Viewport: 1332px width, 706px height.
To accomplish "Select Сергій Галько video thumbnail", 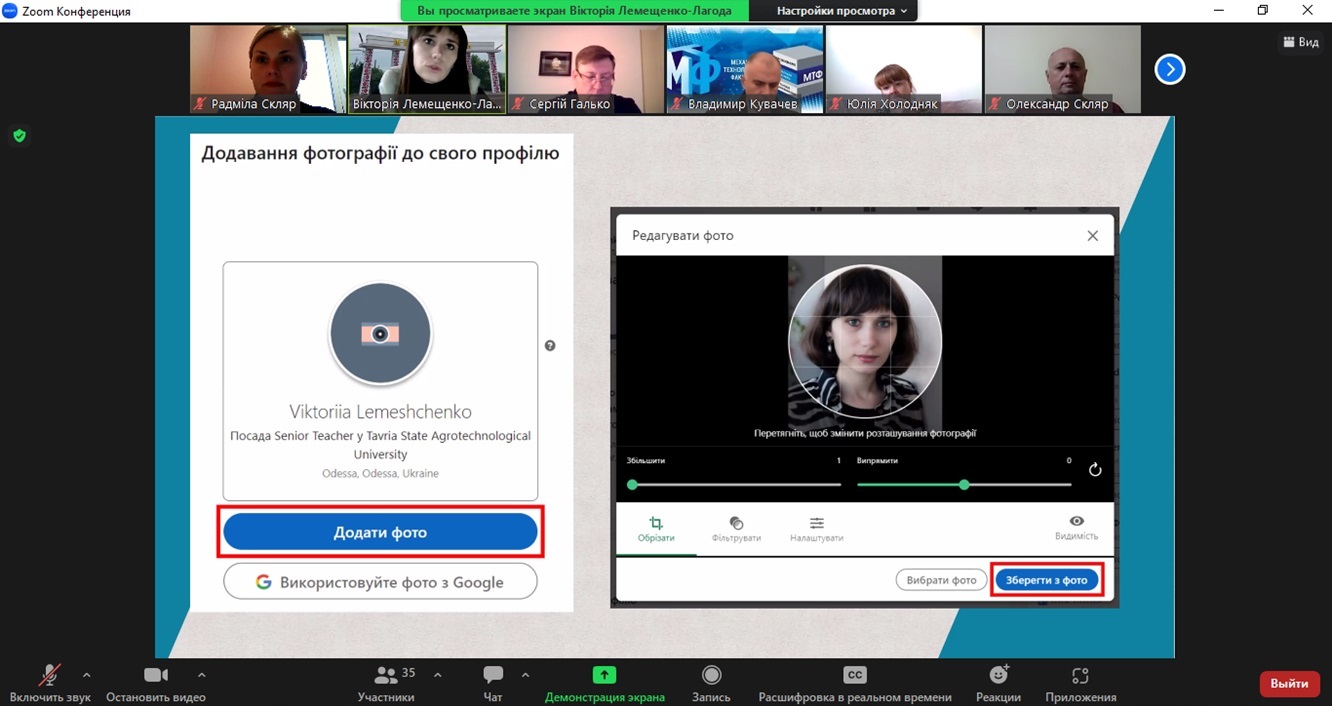I will tap(586, 69).
